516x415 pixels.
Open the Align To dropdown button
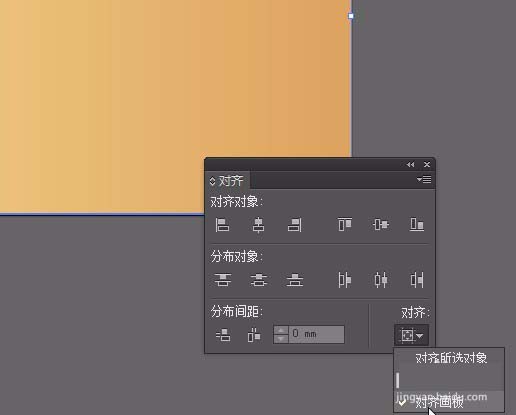(x=411, y=335)
